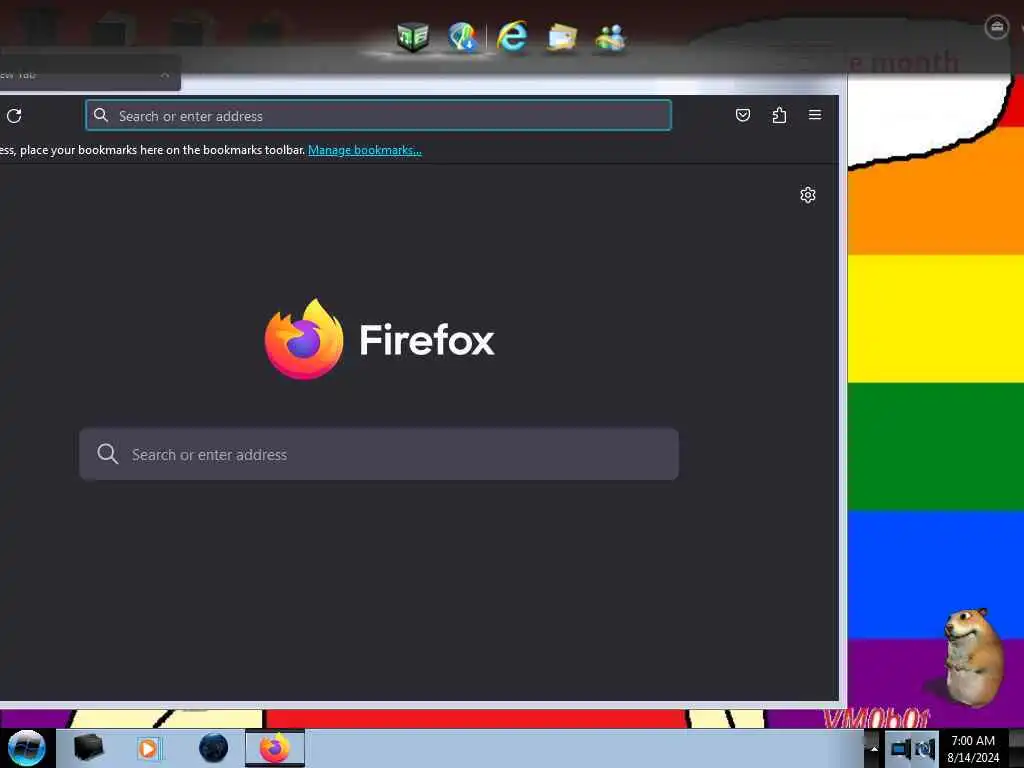Open the Firefox hamburger application menu
This screenshot has width=1024, height=768.
814,115
